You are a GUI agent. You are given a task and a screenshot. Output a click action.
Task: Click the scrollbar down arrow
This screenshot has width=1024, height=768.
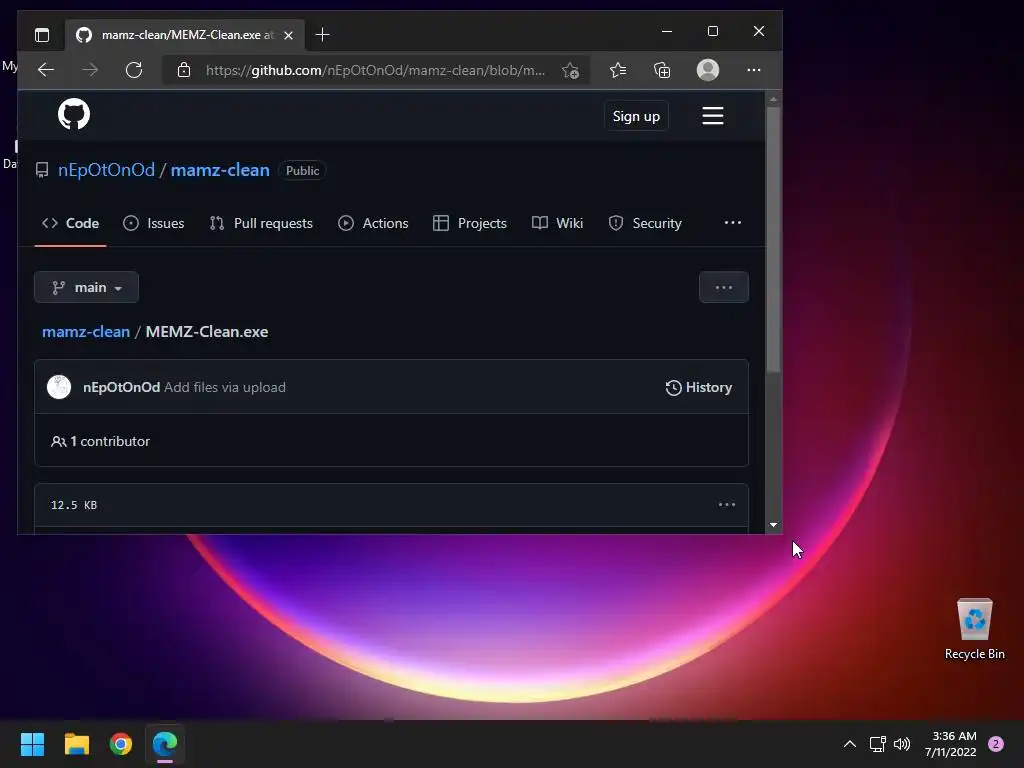point(773,524)
